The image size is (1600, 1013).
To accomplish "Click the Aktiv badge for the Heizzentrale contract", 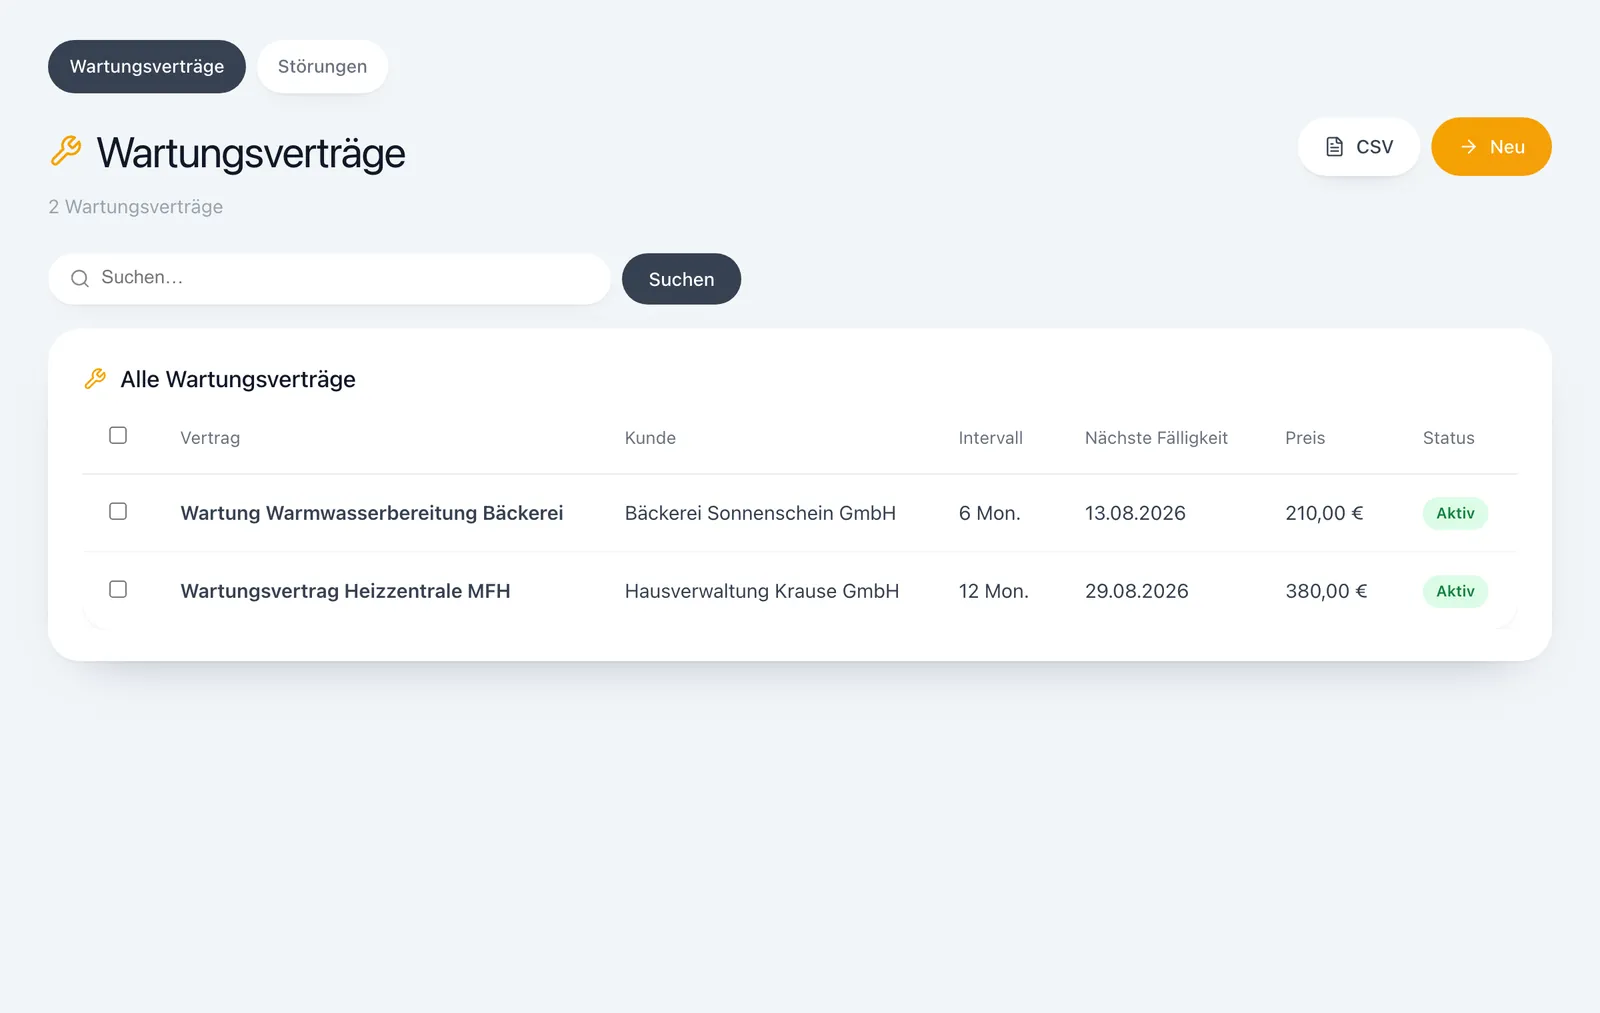I will [1455, 591].
